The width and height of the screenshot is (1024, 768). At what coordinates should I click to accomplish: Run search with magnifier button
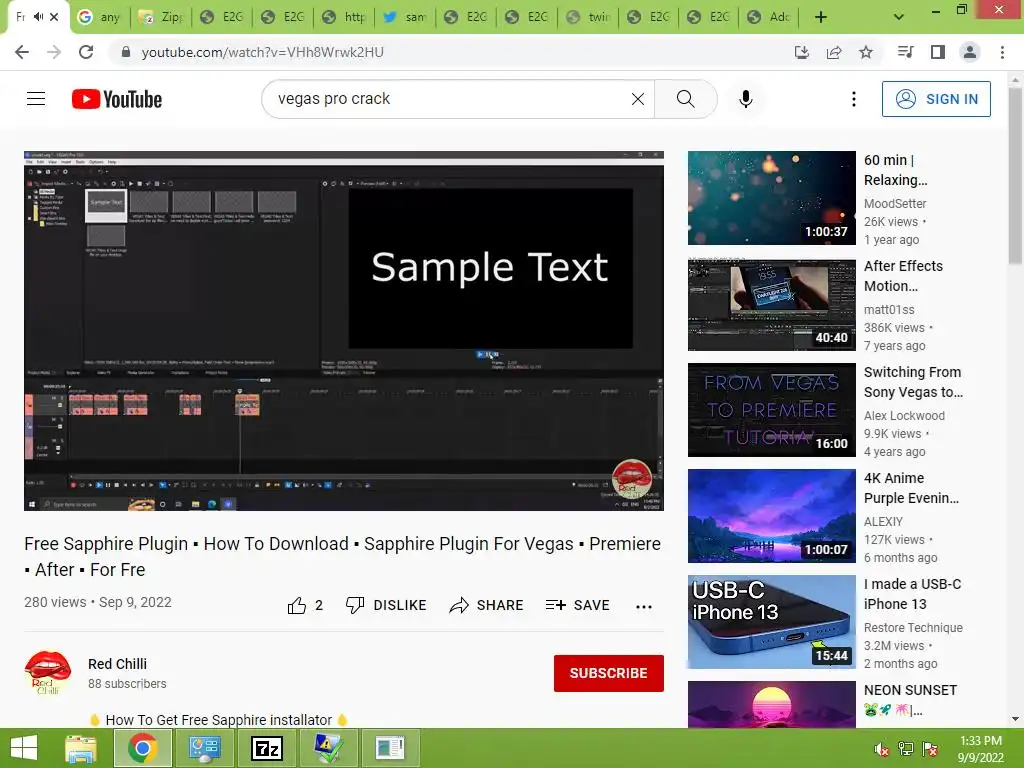click(x=686, y=99)
